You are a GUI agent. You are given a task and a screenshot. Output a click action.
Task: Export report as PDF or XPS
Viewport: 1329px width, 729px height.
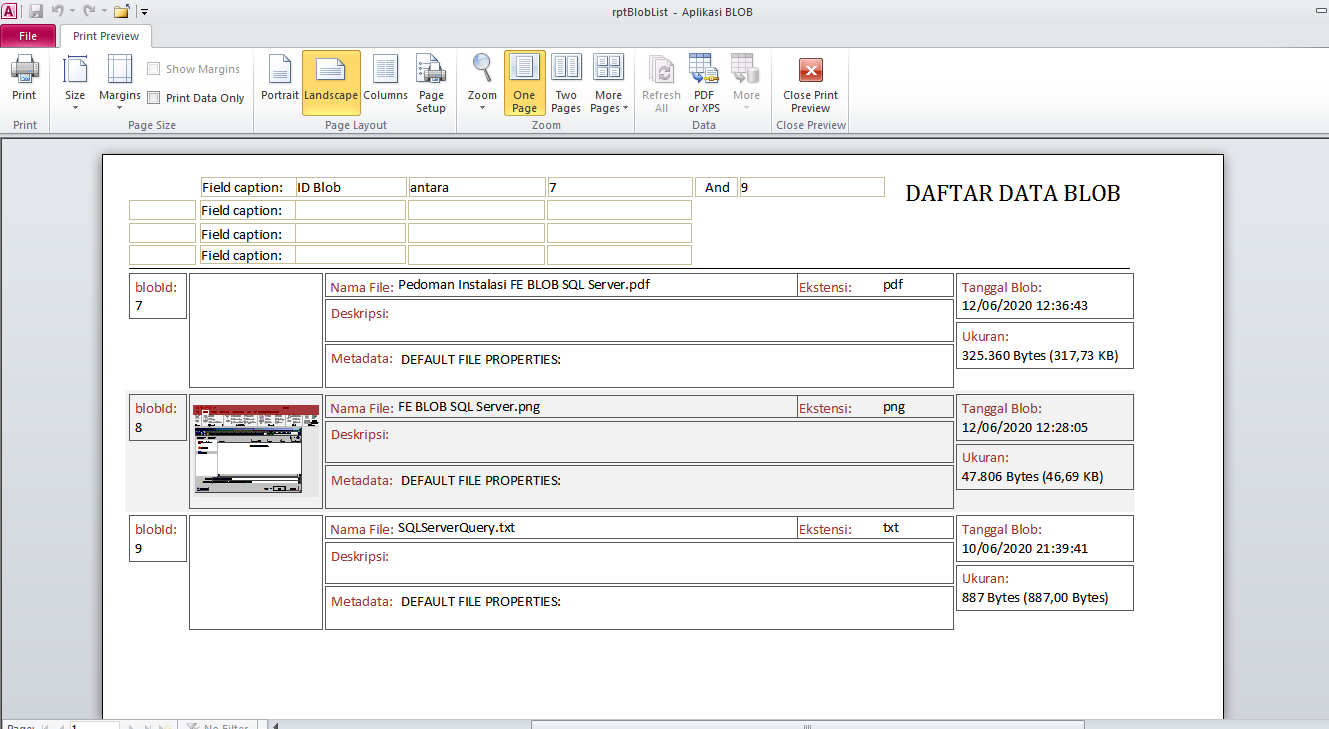point(703,82)
